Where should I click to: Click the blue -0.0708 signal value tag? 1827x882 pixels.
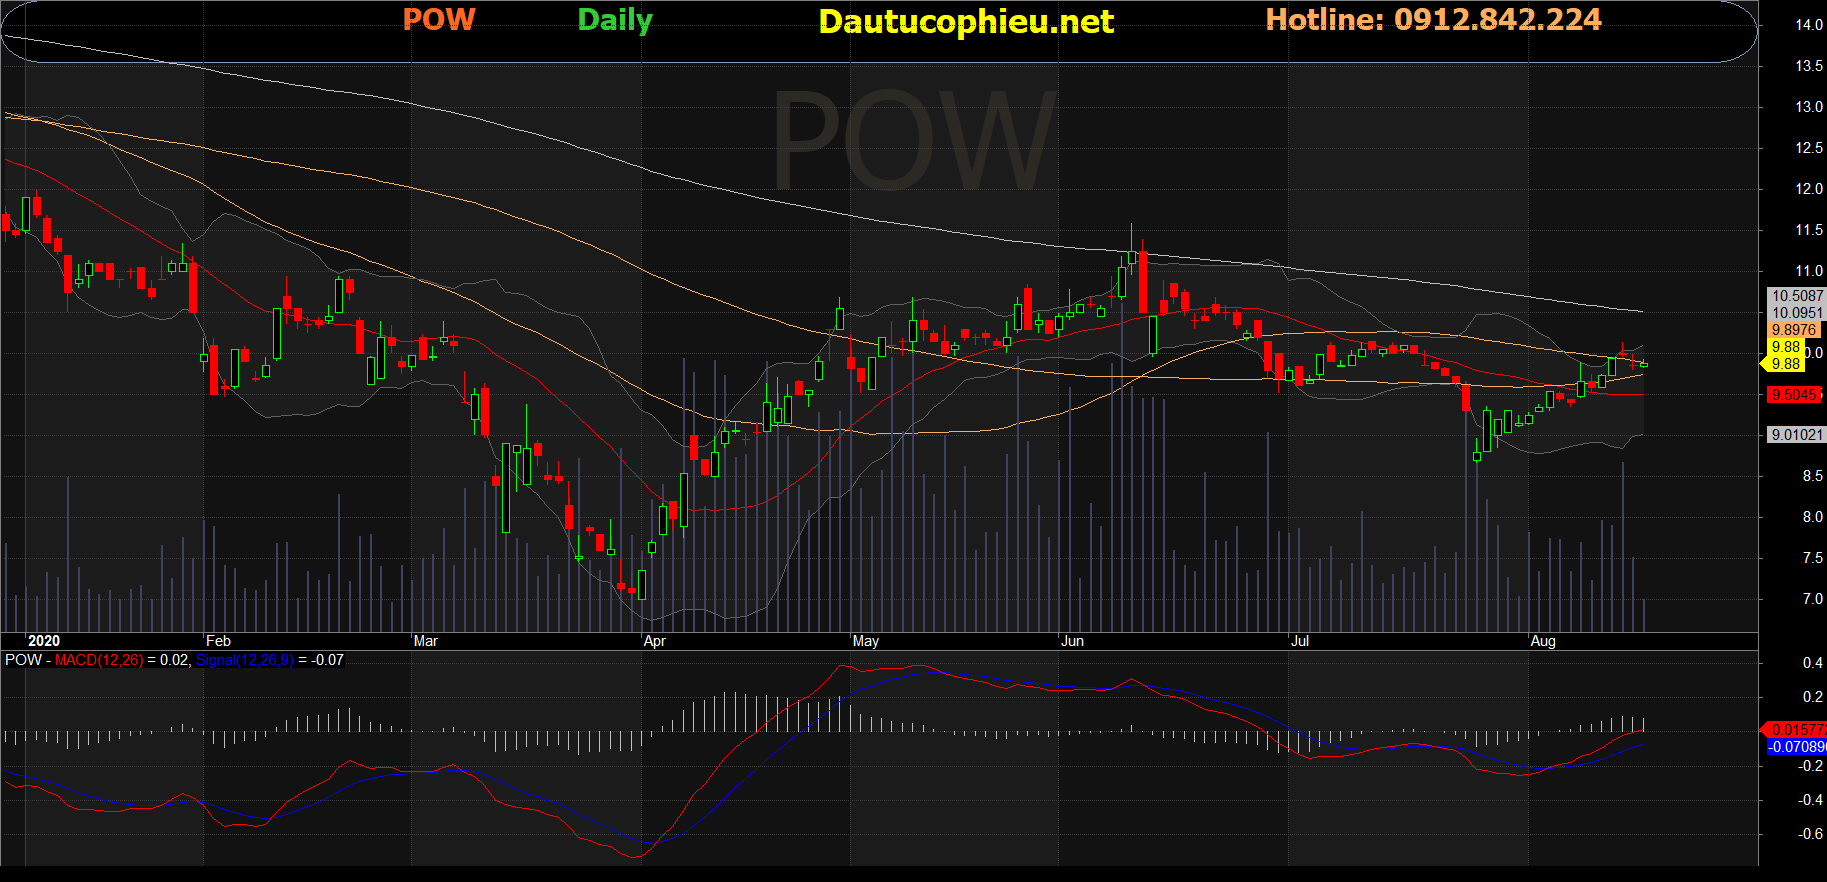[x=1796, y=747]
